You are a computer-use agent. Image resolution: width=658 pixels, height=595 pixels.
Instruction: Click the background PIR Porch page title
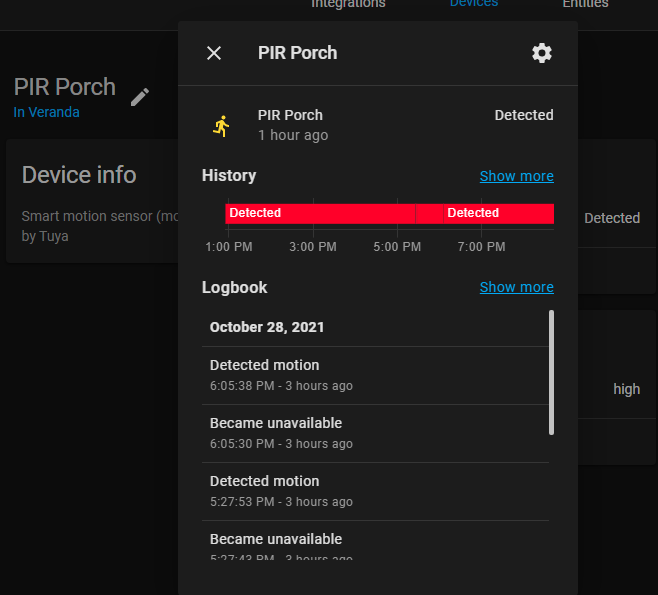[65, 87]
